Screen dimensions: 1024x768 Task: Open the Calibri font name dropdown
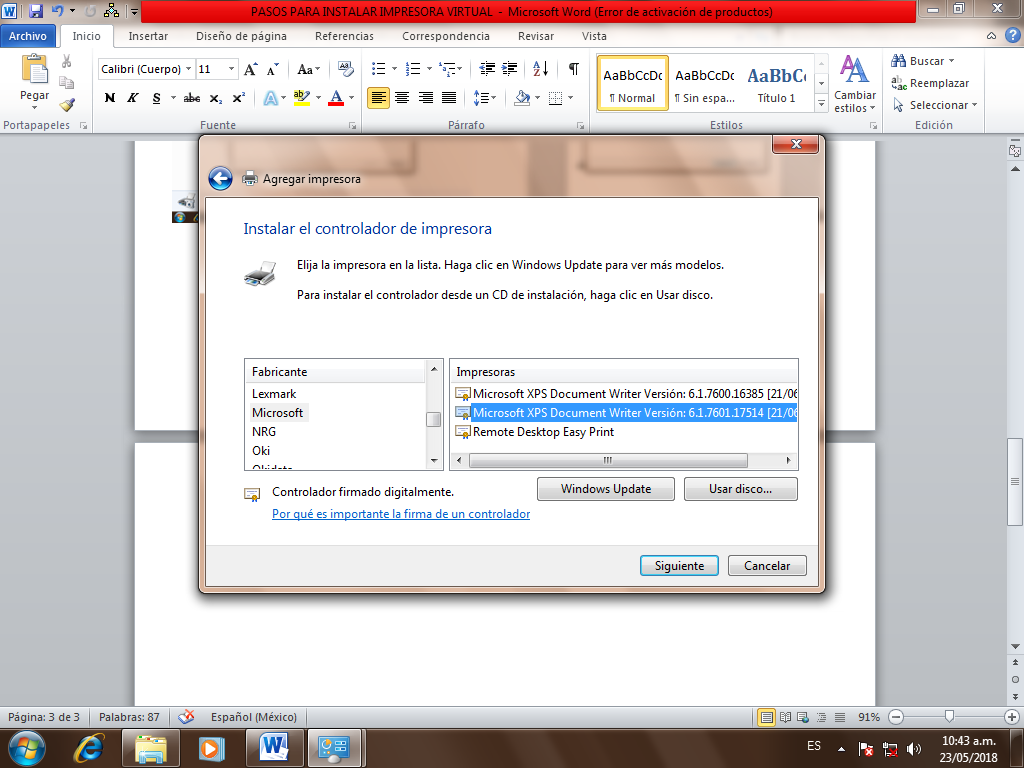(188, 69)
